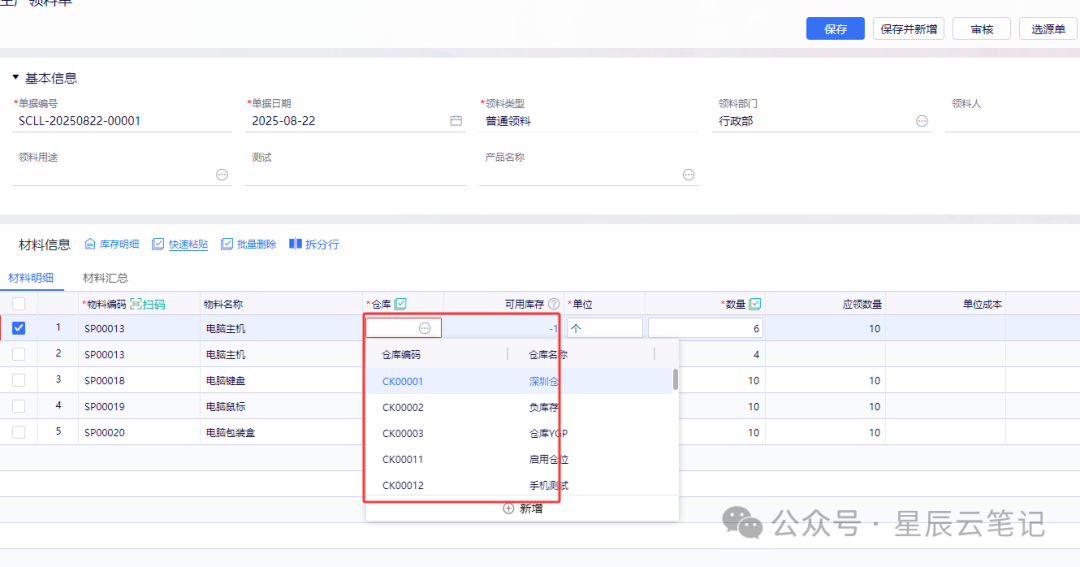Toggle the 仓库 column header check icon

click(401, 304)
